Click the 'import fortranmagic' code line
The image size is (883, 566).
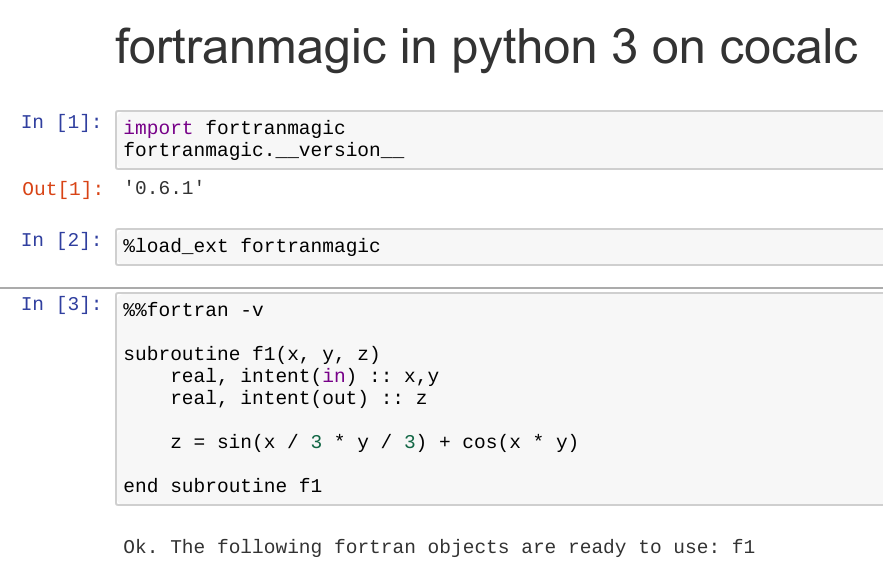tap(234, 128)
